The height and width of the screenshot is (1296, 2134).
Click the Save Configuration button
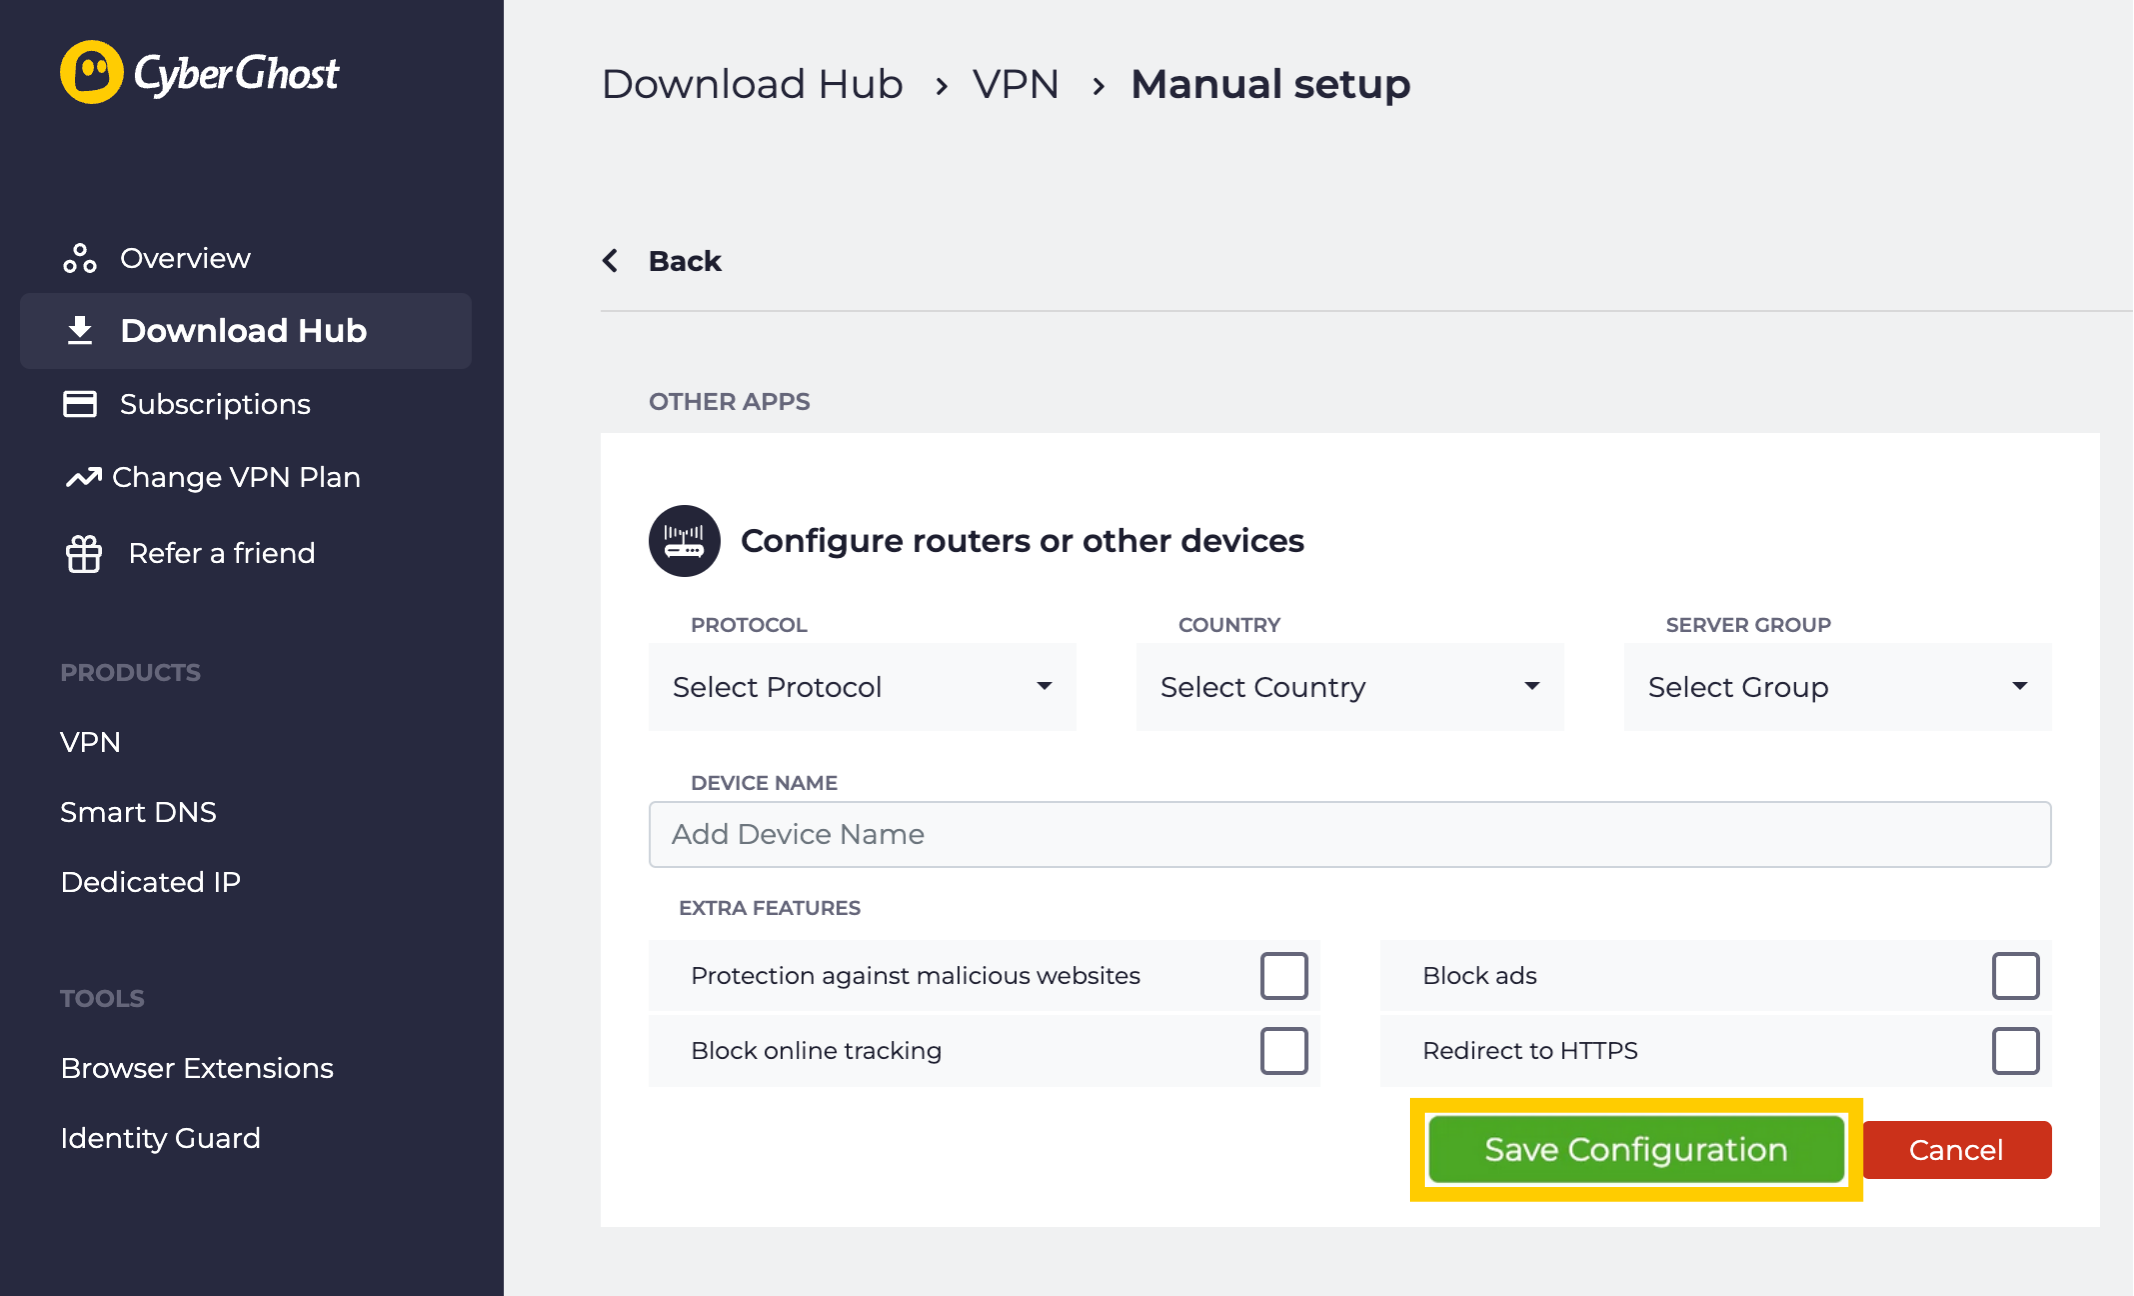pos(1636,1150)
